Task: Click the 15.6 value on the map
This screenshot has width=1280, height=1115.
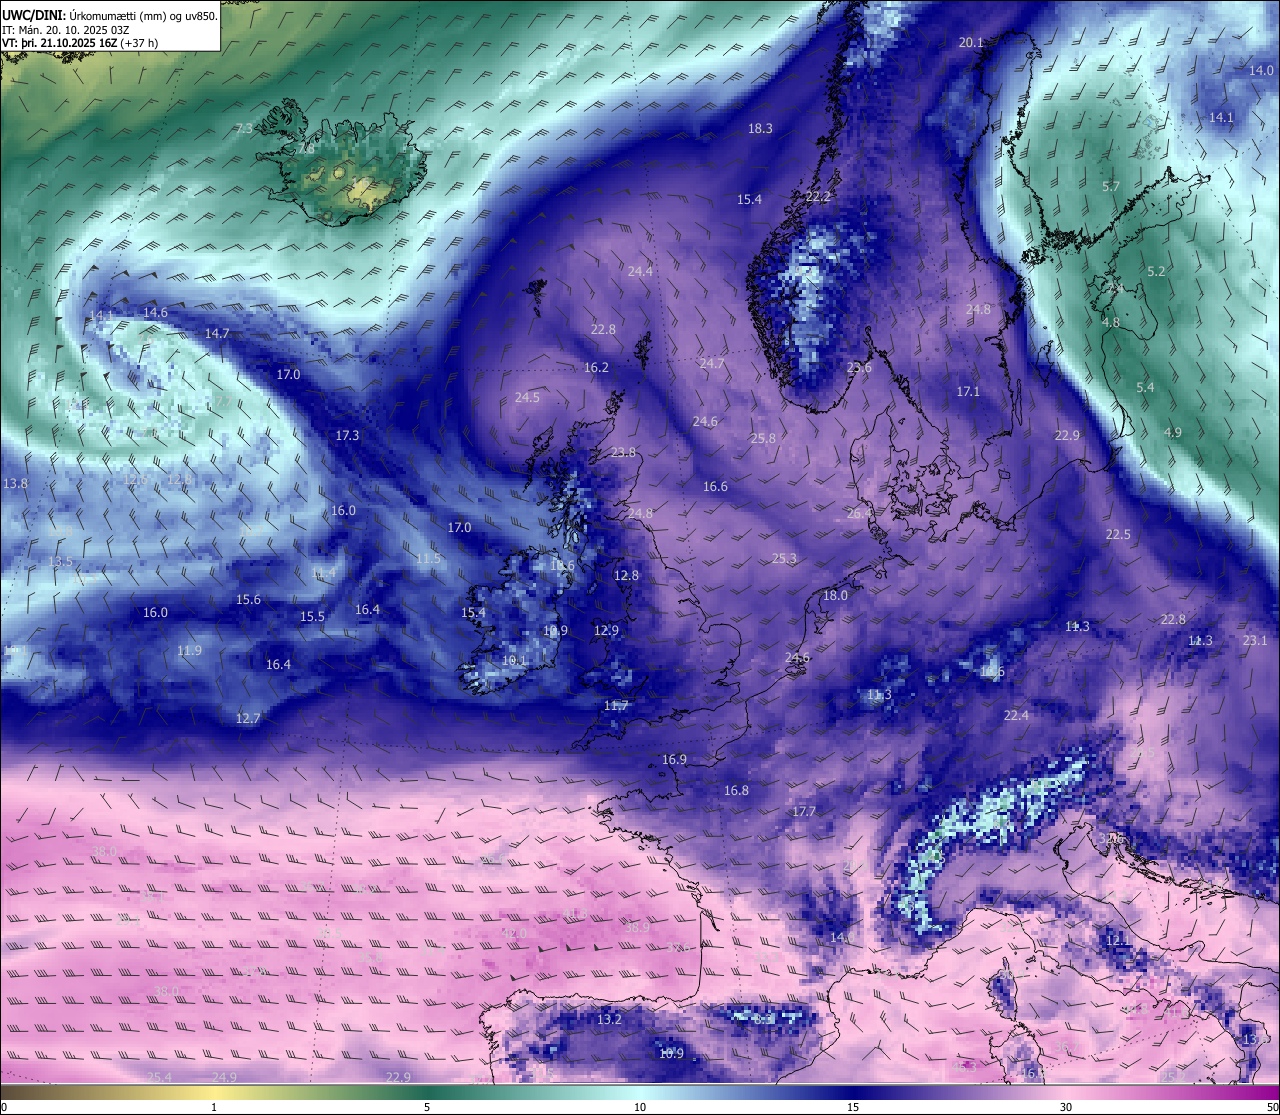Action: (x=248, y=599)
